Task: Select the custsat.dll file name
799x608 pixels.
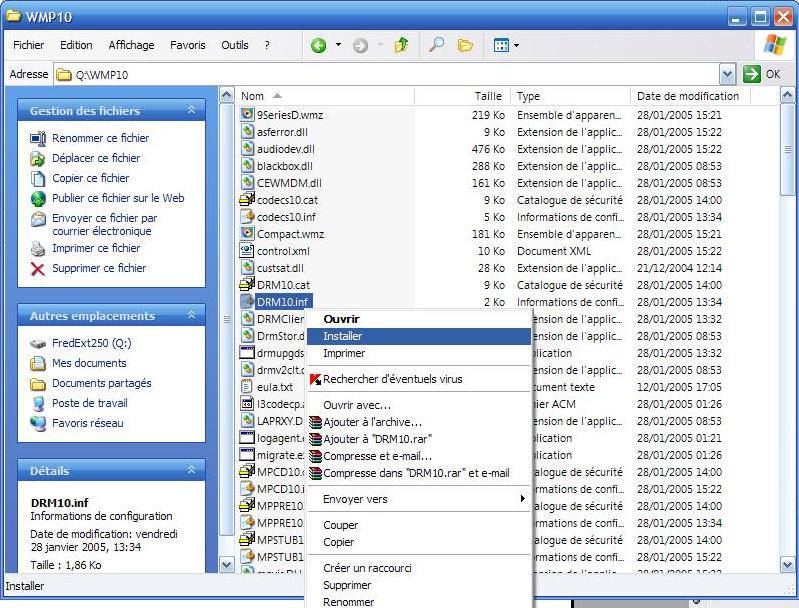Action: [x=280, y=268]
